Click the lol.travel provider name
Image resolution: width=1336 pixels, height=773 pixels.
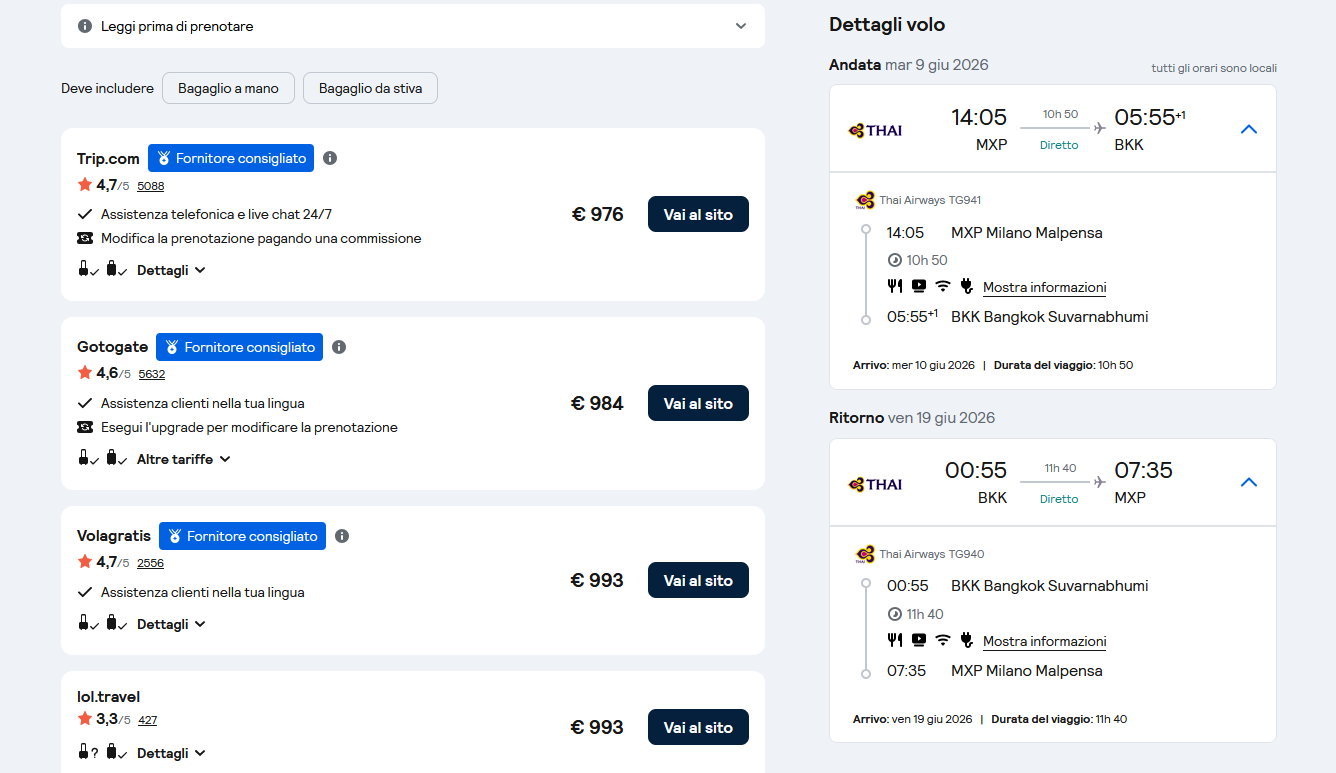tap(108, 696)
